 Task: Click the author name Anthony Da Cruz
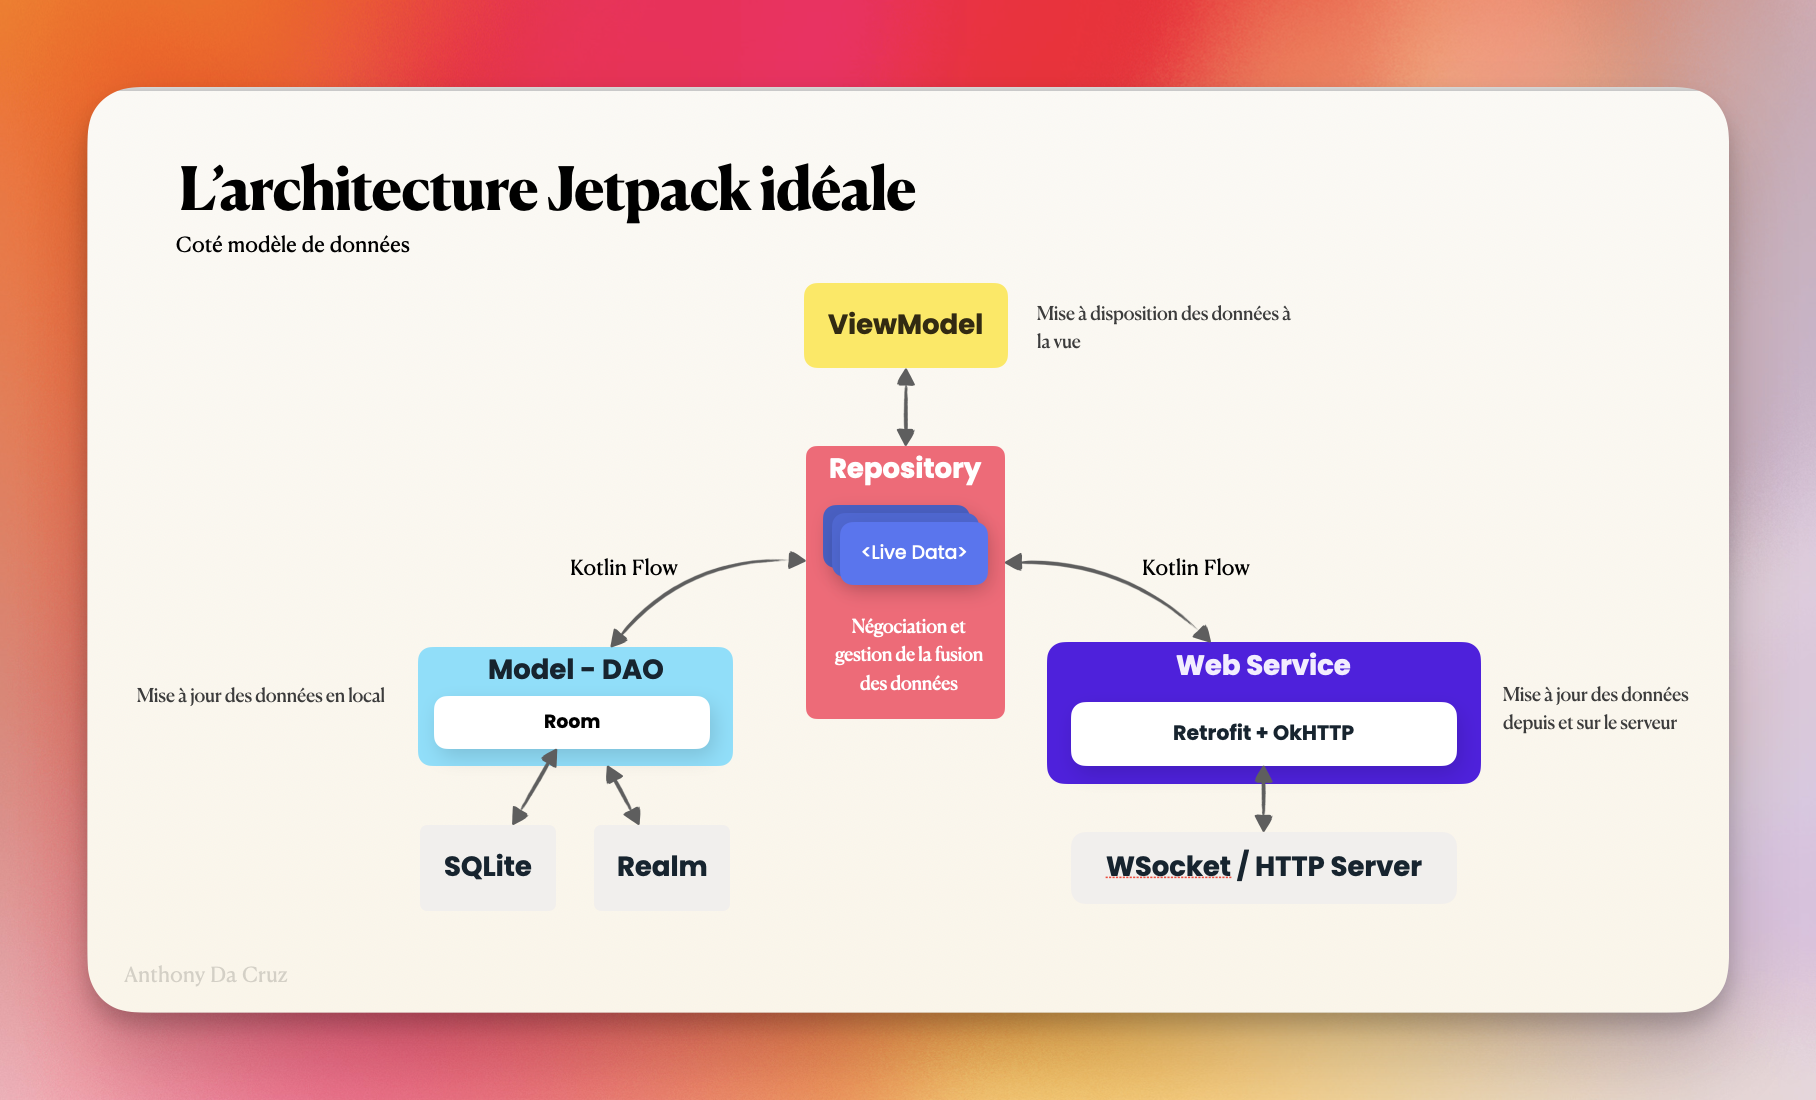click(205, 975)
